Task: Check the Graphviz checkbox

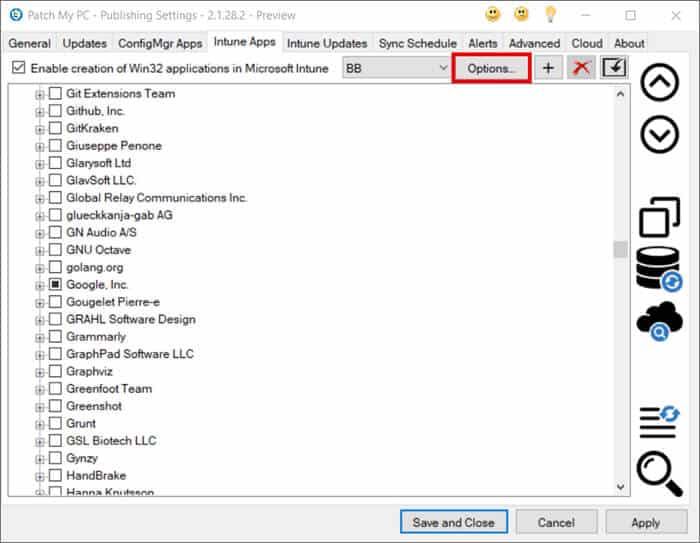Action: [x=55, y=372]
